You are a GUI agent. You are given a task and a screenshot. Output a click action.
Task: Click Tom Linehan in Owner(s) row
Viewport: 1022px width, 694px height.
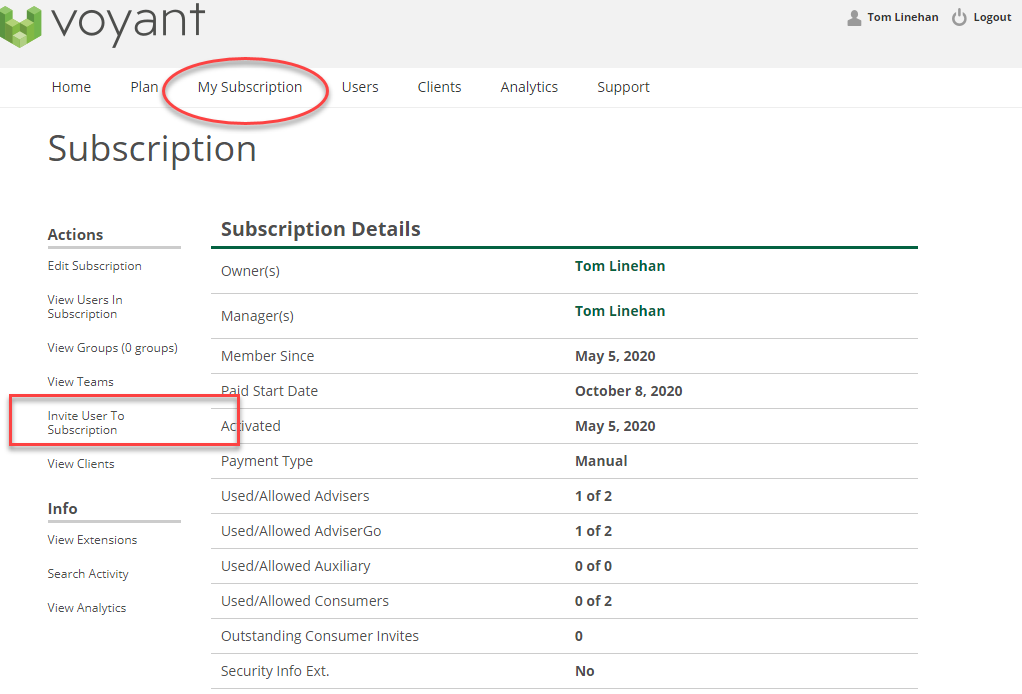[x=620, y=266]
